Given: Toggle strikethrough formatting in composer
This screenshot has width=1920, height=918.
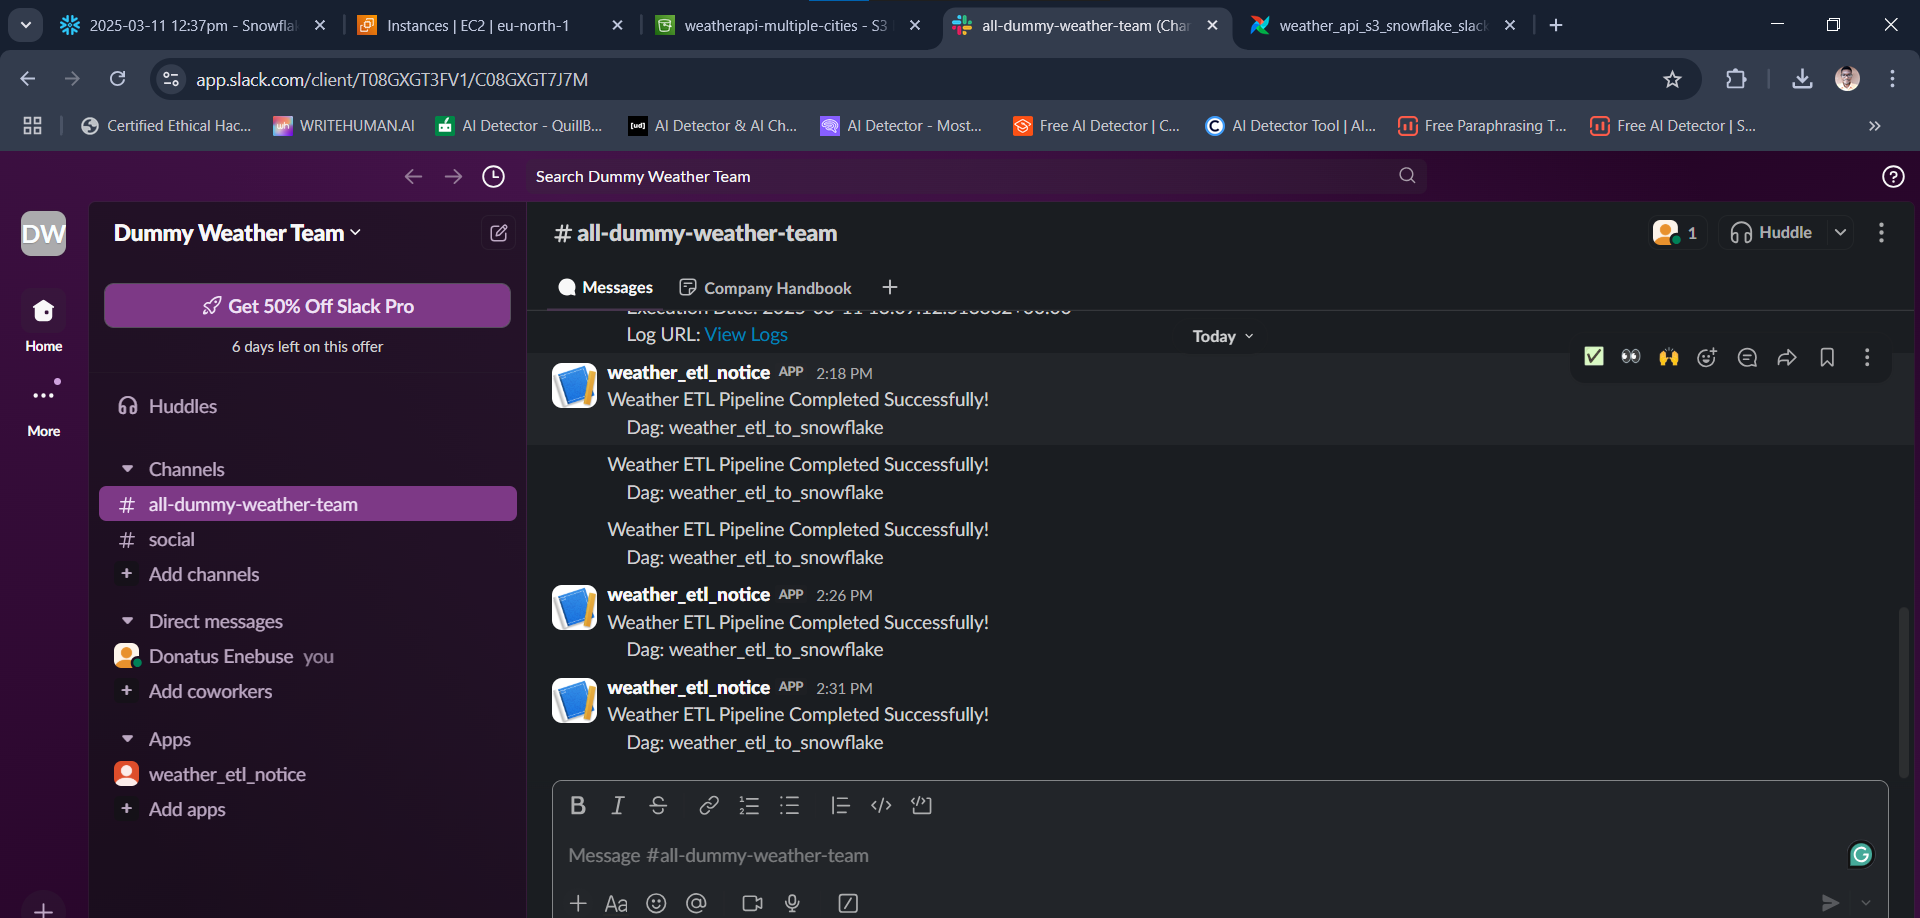Looking at the screenshot, I should (658, 806).
